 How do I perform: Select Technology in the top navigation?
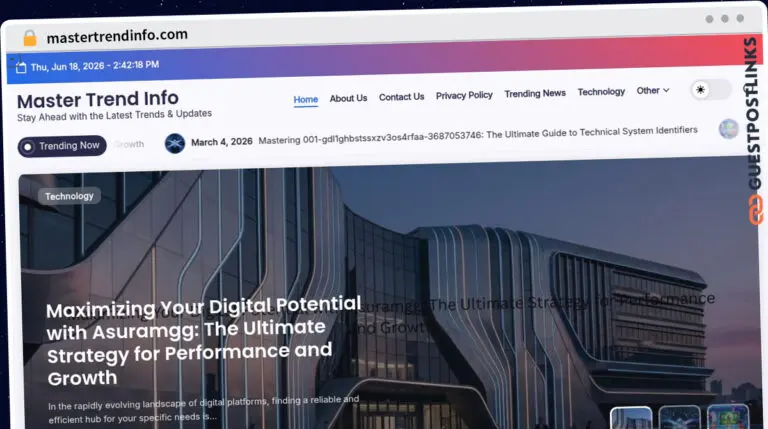coord(601,92)
